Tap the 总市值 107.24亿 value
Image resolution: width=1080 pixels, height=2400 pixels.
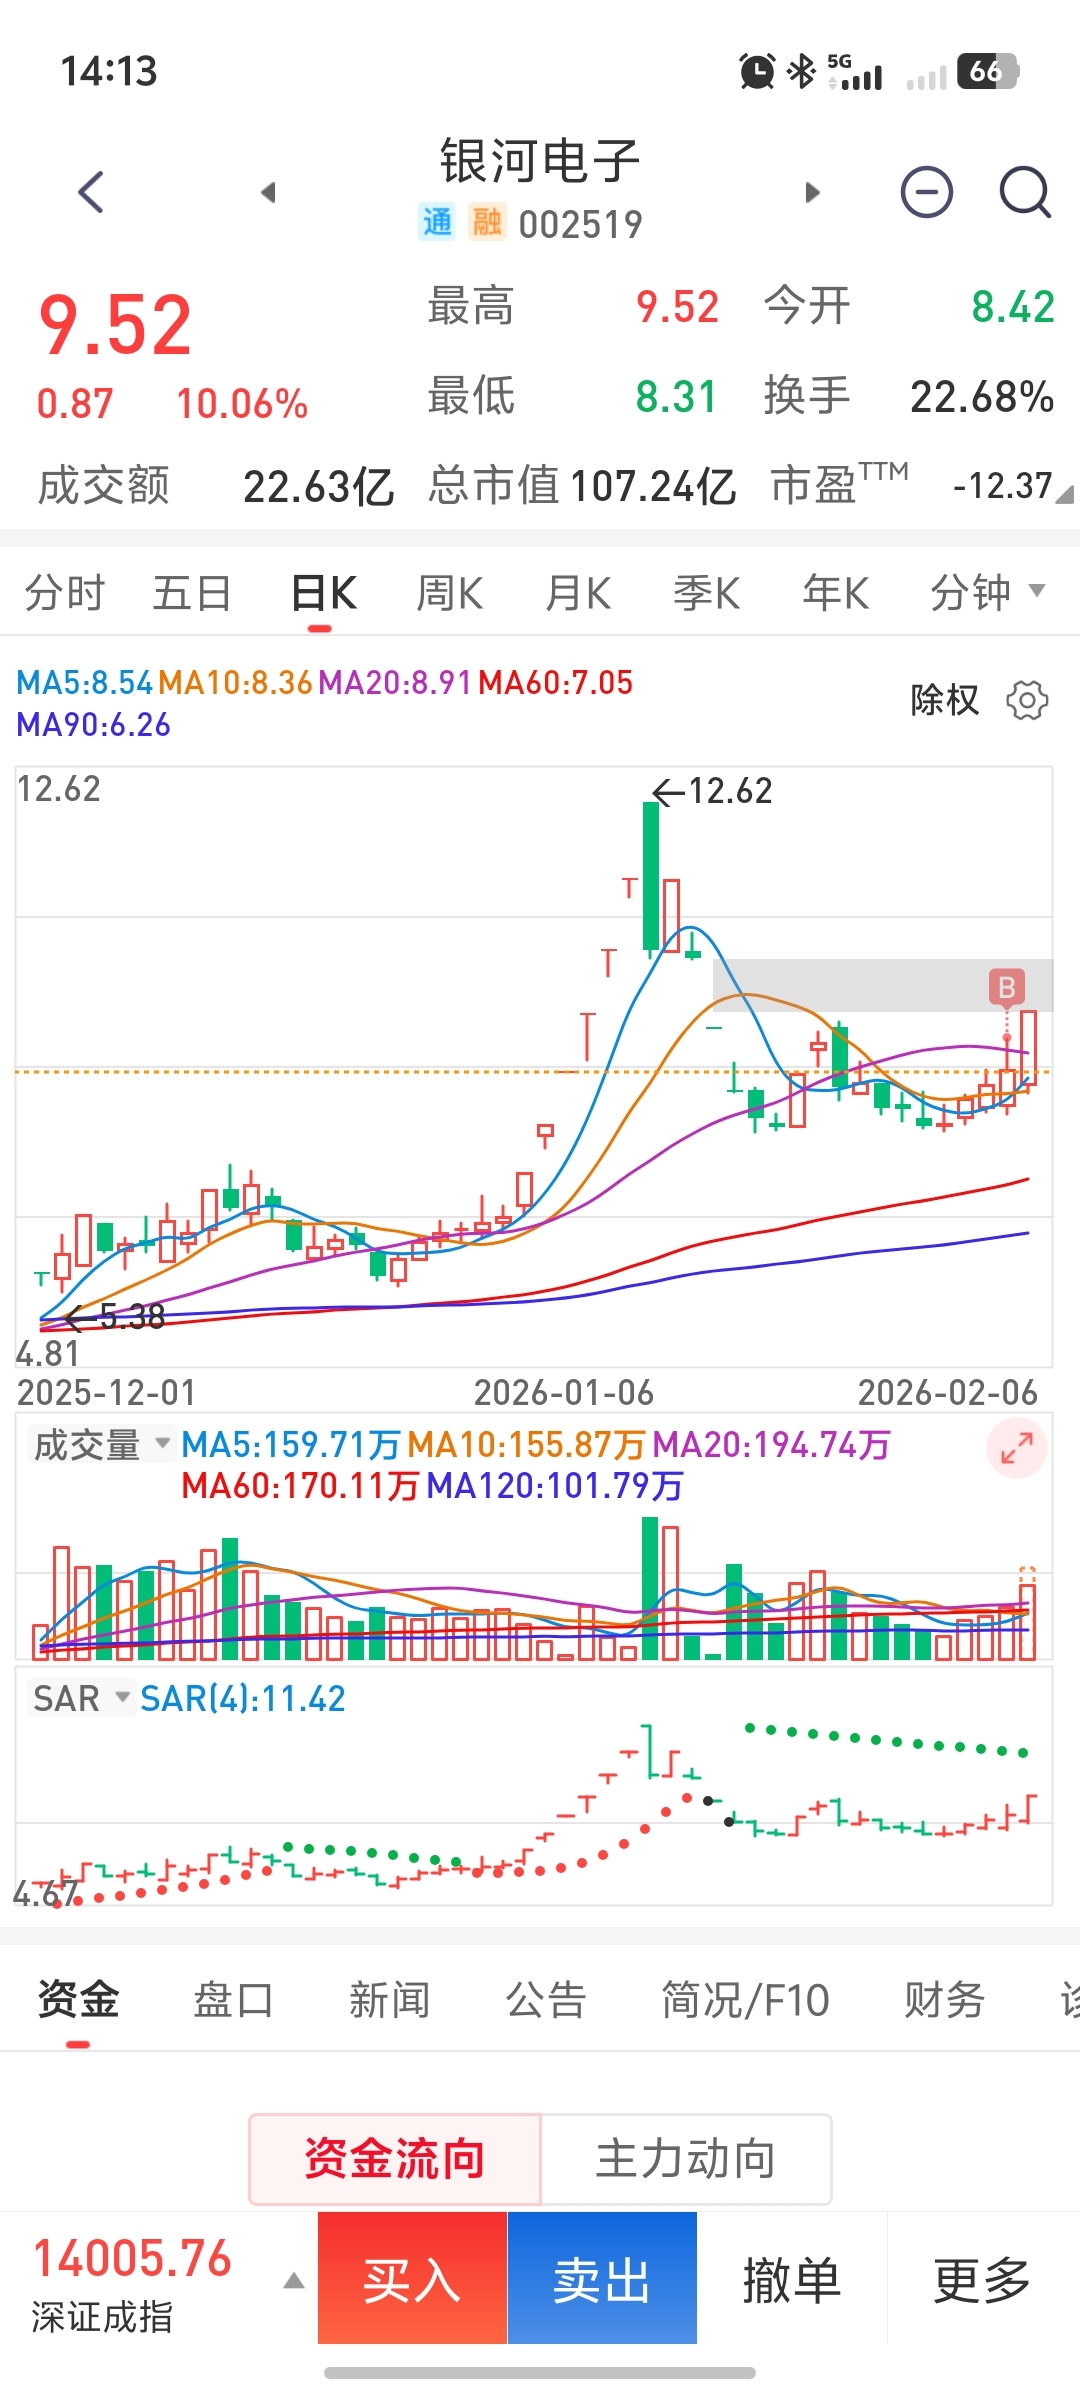tap(653, 487)
